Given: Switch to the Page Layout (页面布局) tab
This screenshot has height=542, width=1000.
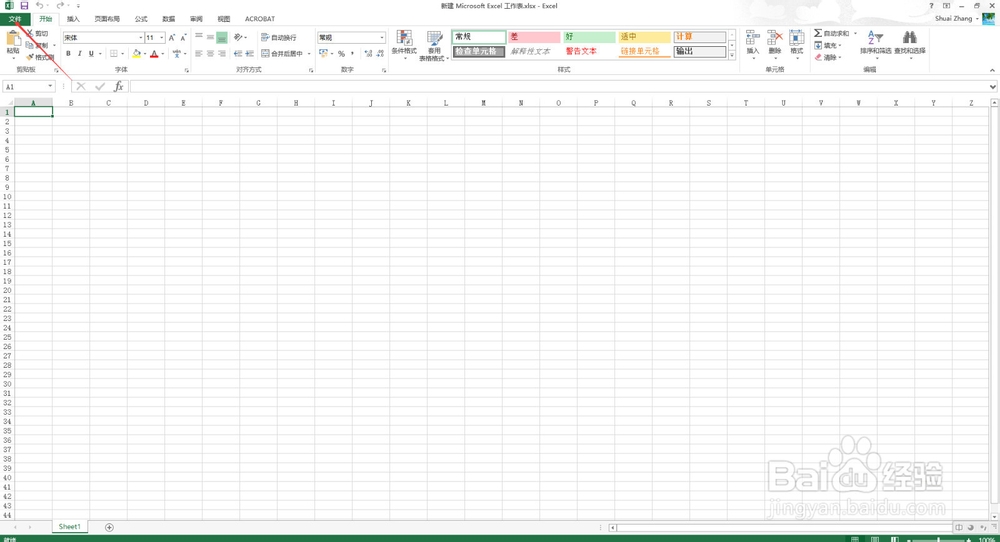Looking at the screenshot, I should [x=107, y=19].
